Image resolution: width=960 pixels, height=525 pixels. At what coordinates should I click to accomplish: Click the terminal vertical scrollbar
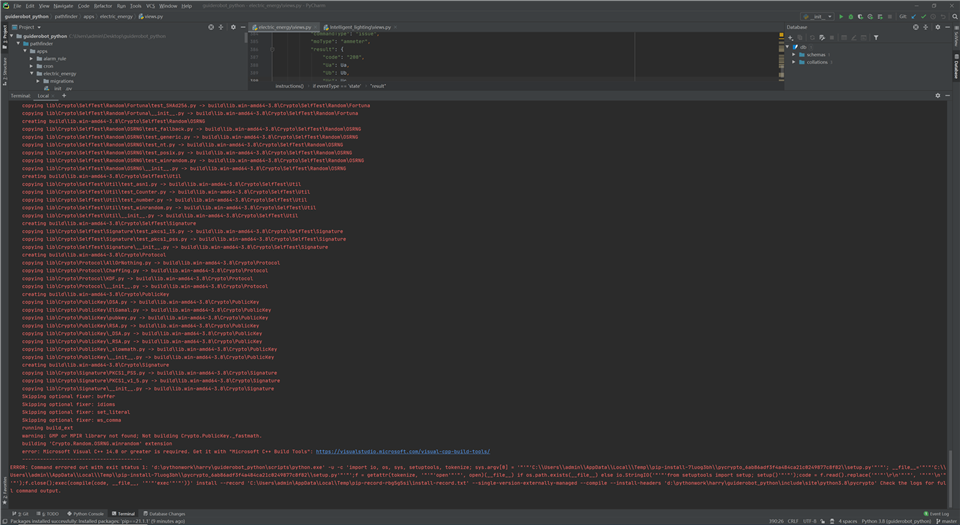point(950,480)
